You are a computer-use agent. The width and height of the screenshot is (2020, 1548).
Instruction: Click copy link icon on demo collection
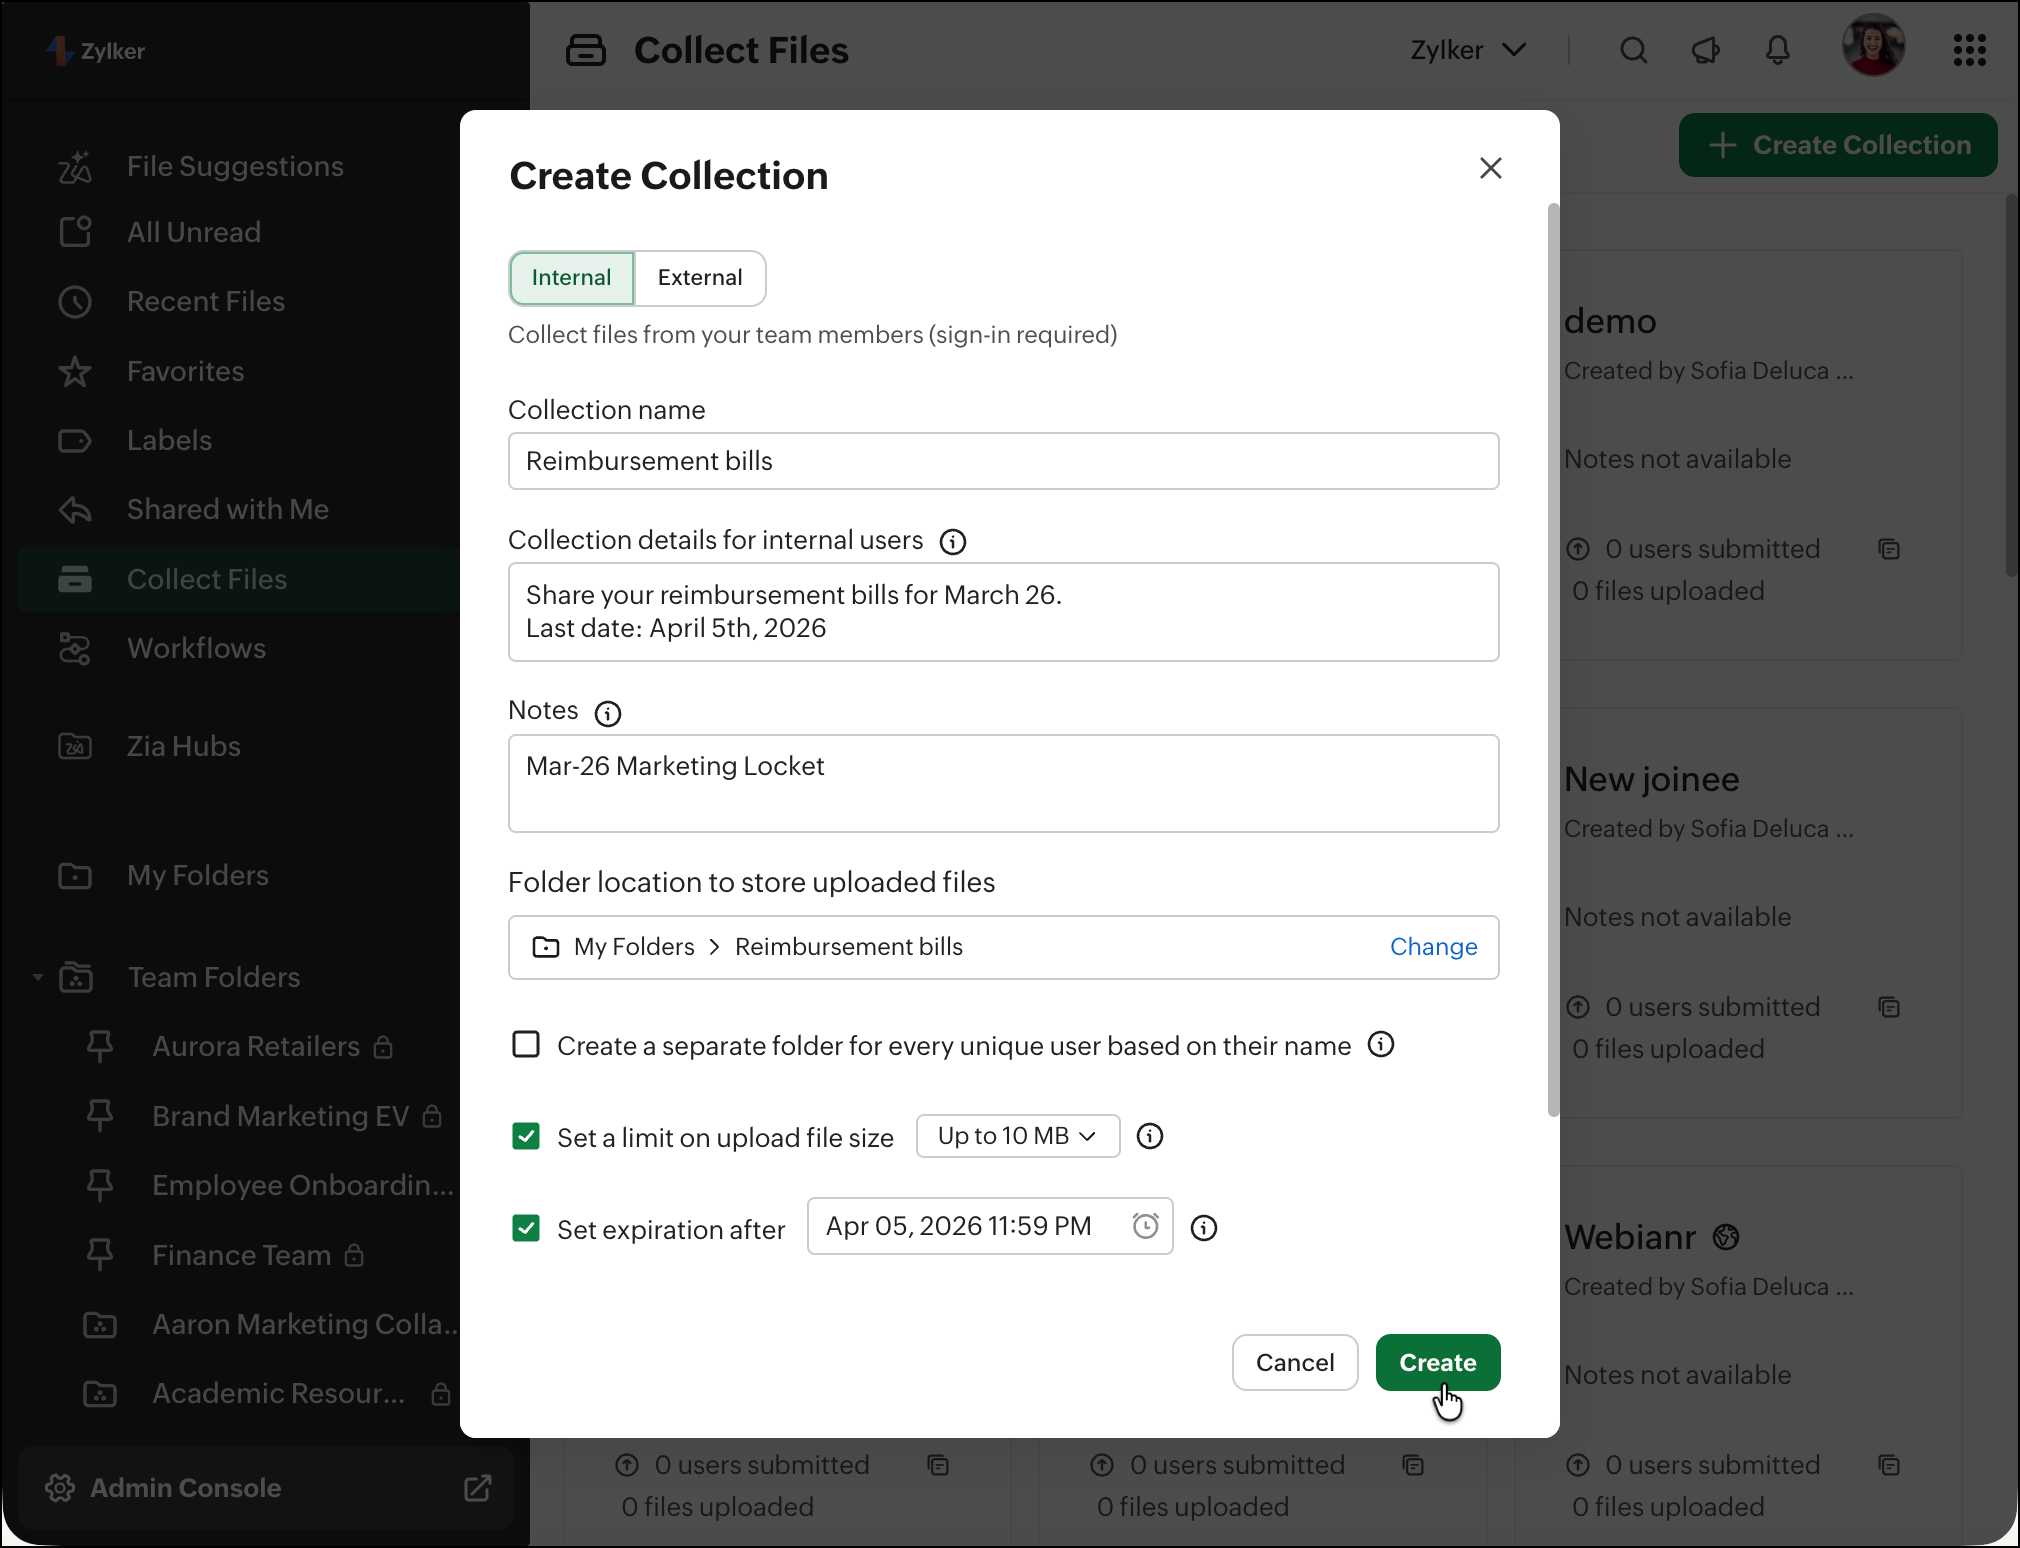coord(1889,549)
